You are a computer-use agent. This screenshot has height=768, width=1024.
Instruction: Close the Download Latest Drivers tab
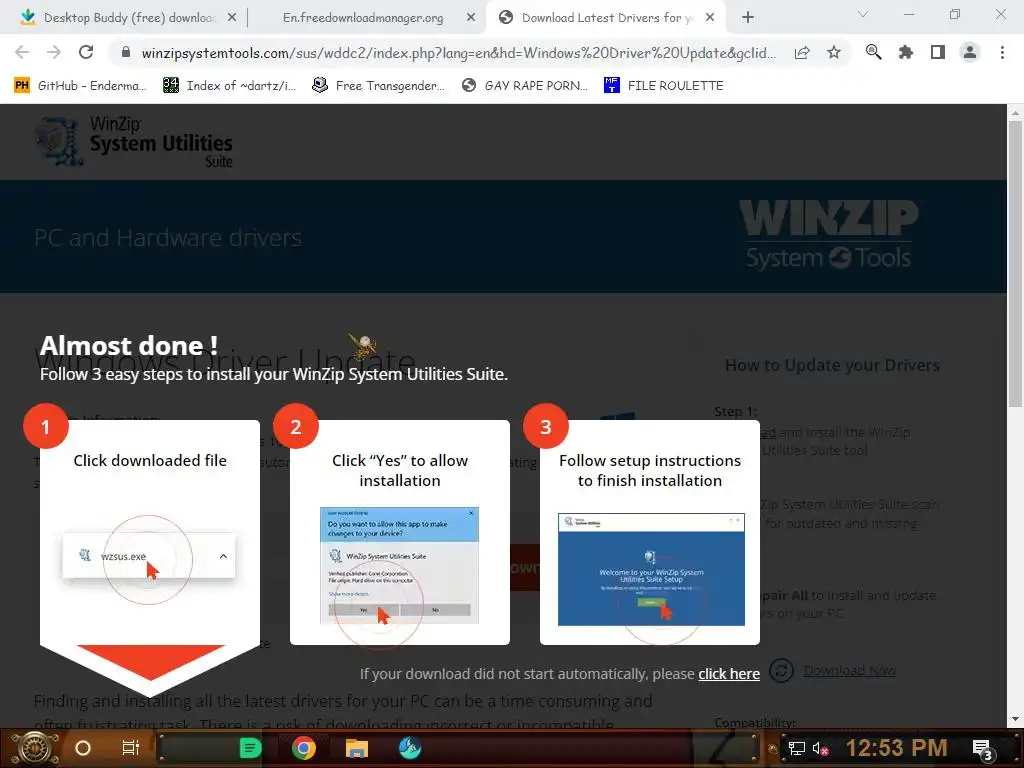[710, 18]
